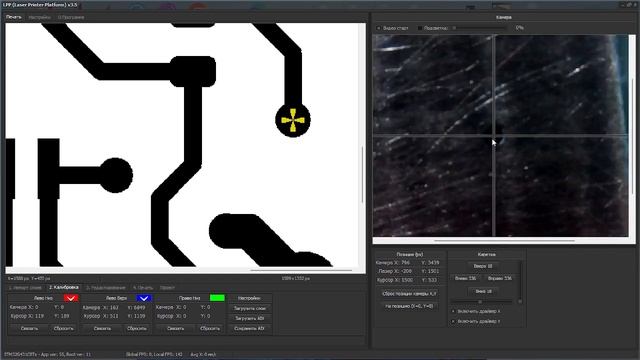The height and width of the screenshot is (360, 640).
Task: Move carriage with the Вниз button
Action: coord(483,291)
